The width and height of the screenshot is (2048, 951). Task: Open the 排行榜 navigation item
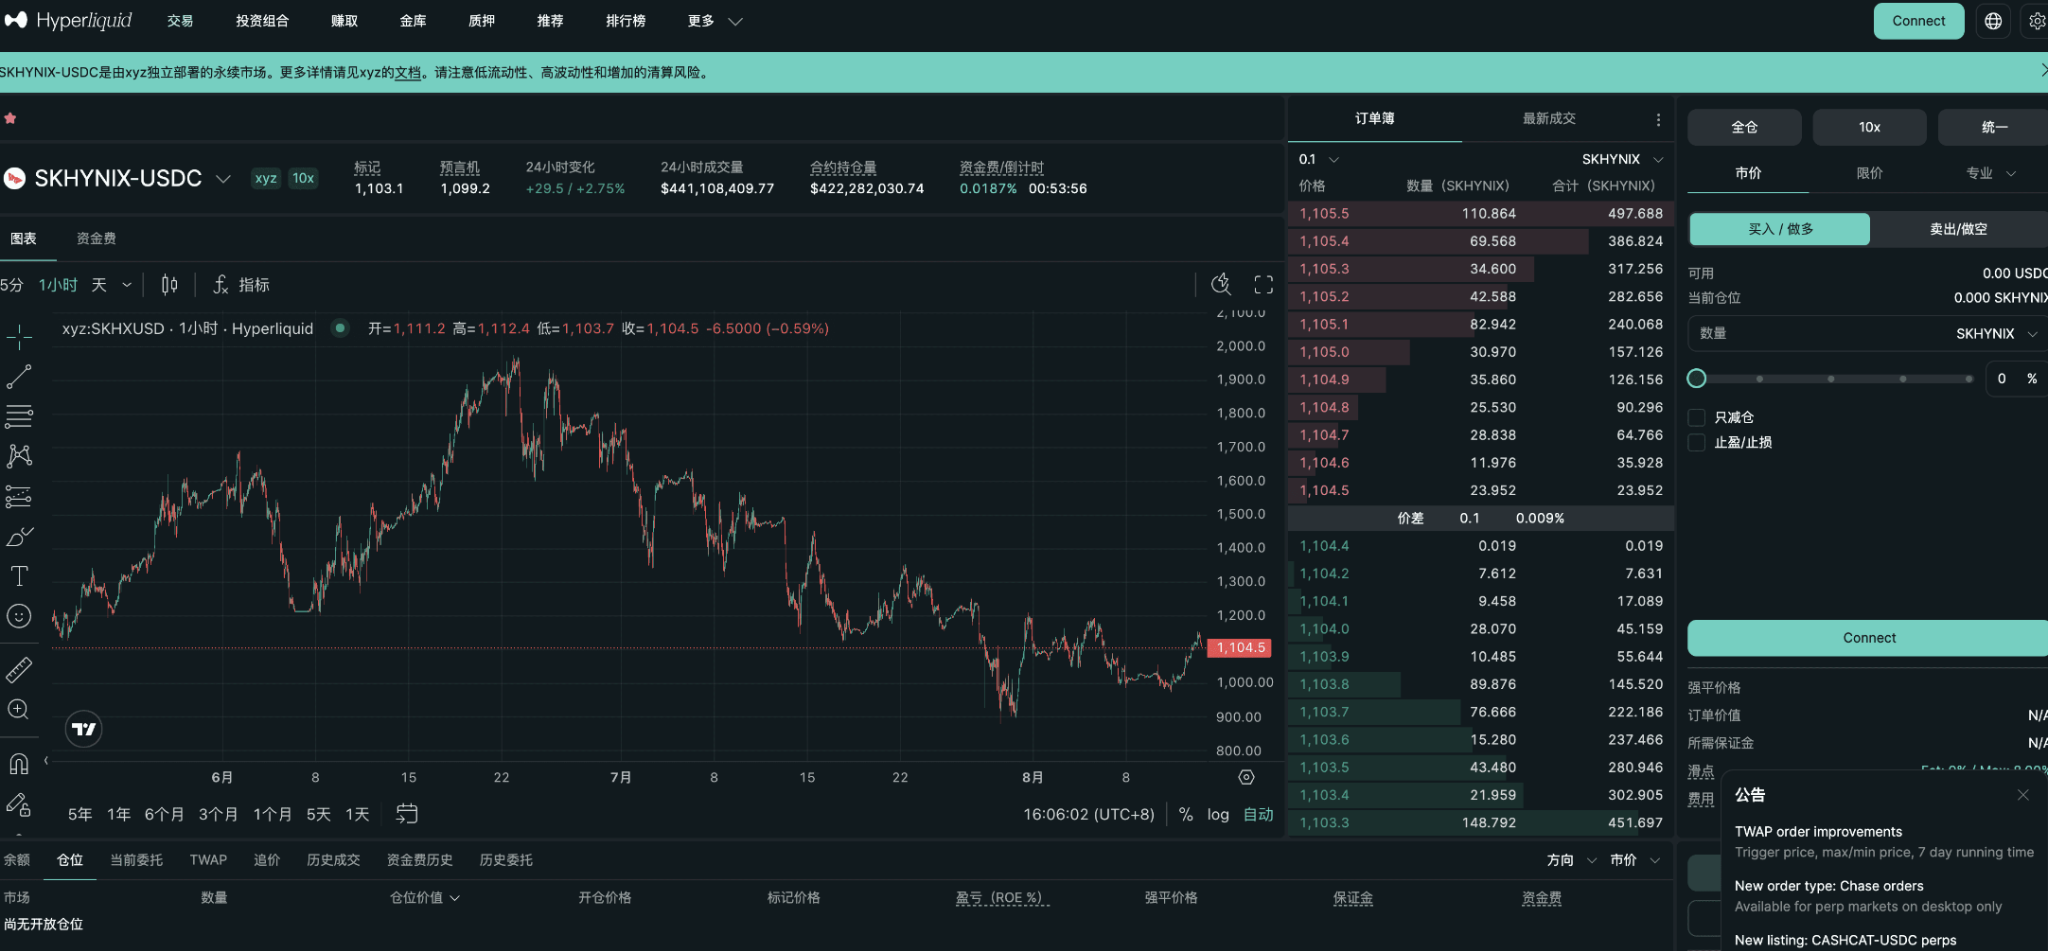(625, 21)
